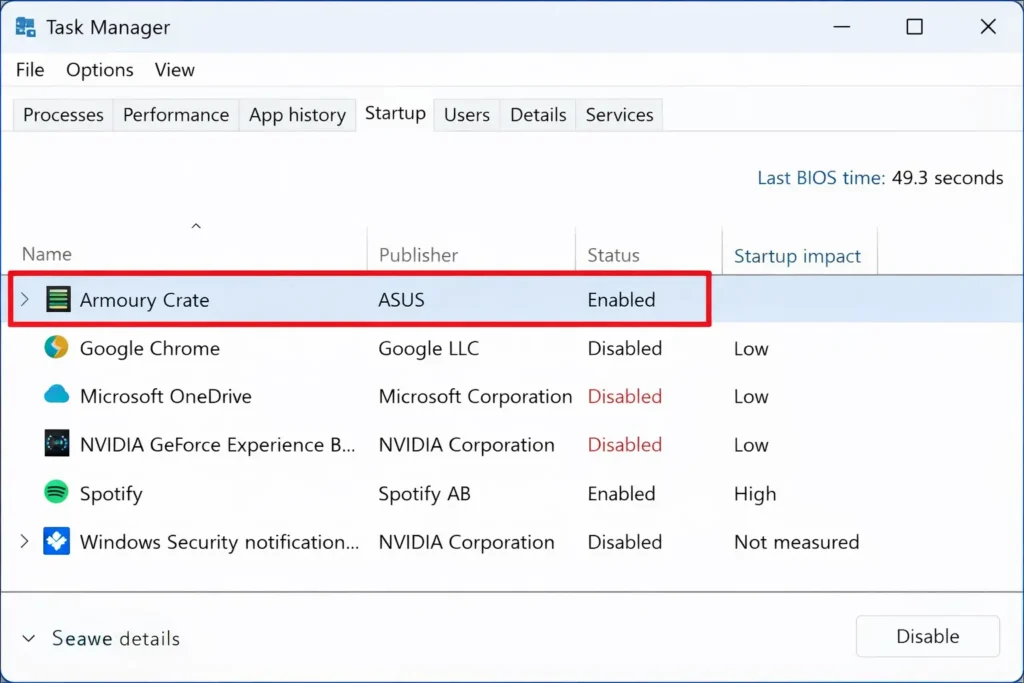Image resolution: width=1024 pixels, height=683 pixels.
Task: Click the Armoury Crate app icon
Action: point(57,299)
